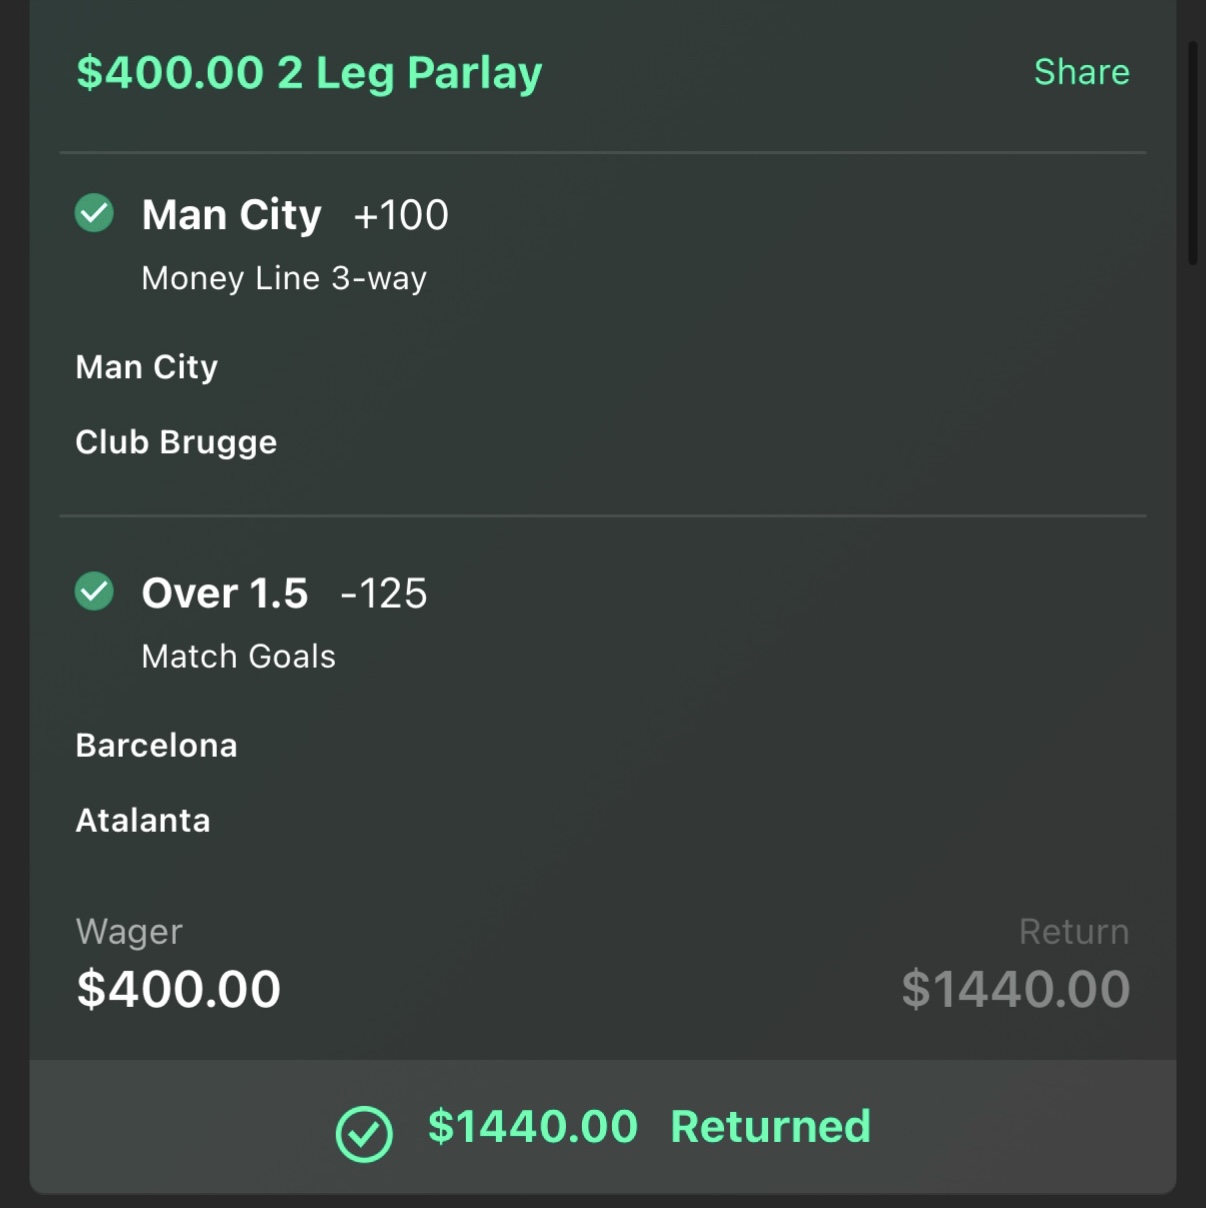1206x1208 pixels.
Task: Click the vertical scrollbar on the right edge
Action: [1192, 152]
